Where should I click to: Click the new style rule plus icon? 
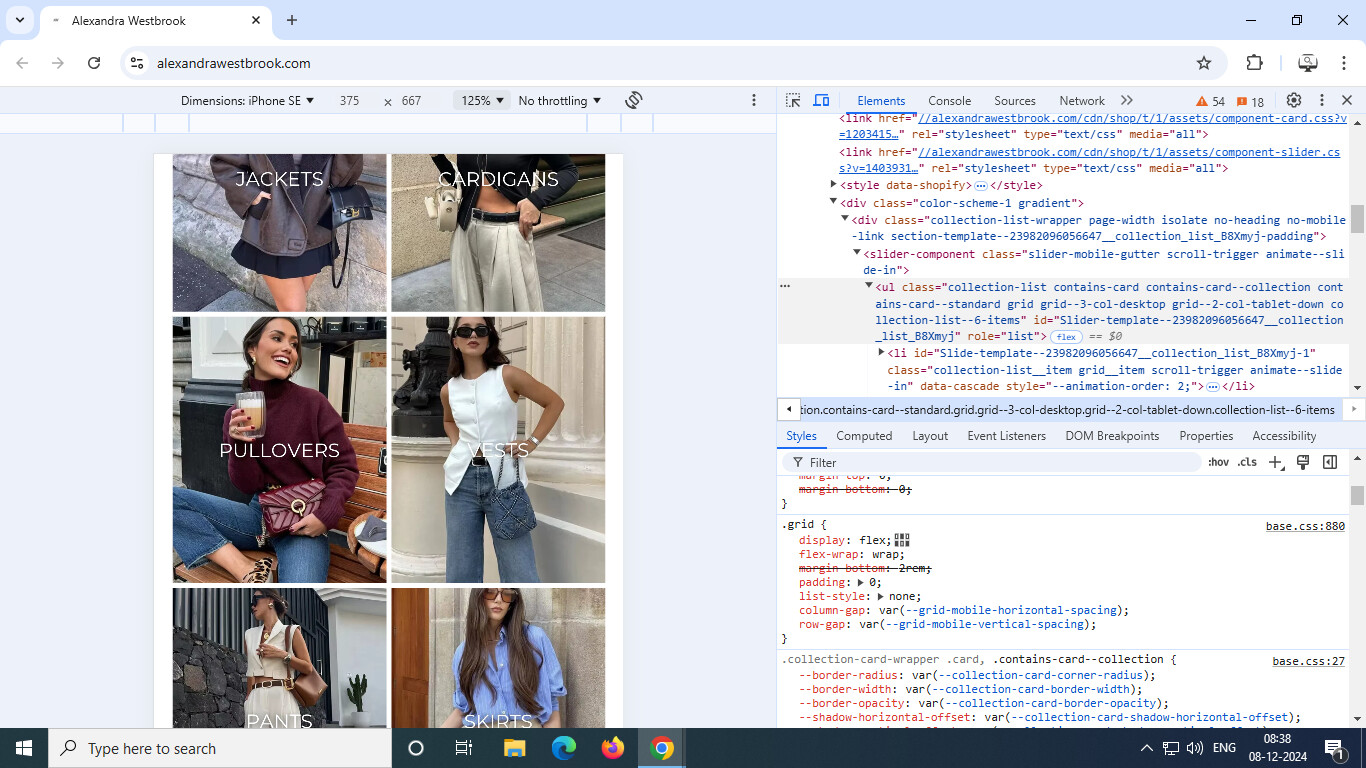click(x=1275, y=462)
